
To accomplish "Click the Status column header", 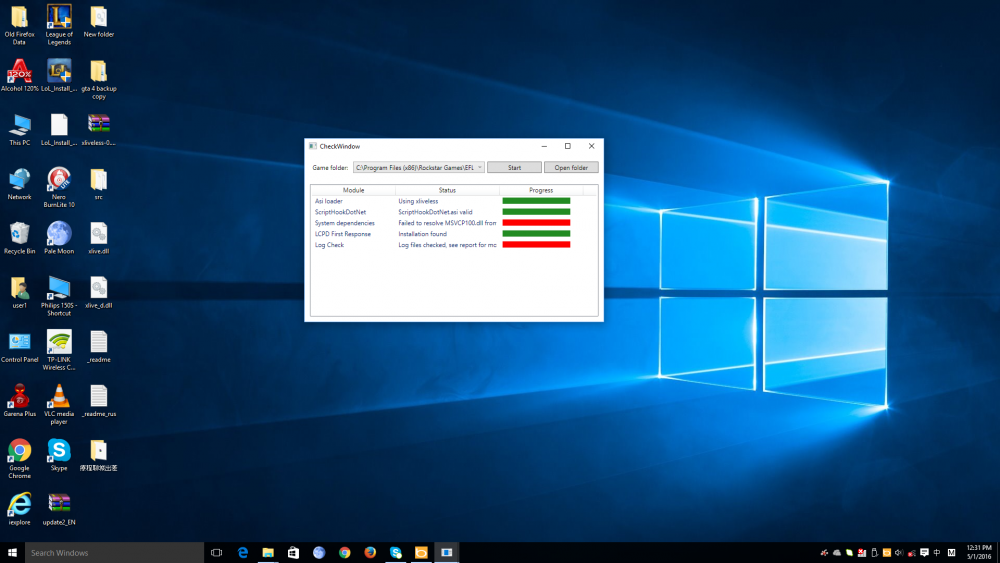I will pos(447,190).
